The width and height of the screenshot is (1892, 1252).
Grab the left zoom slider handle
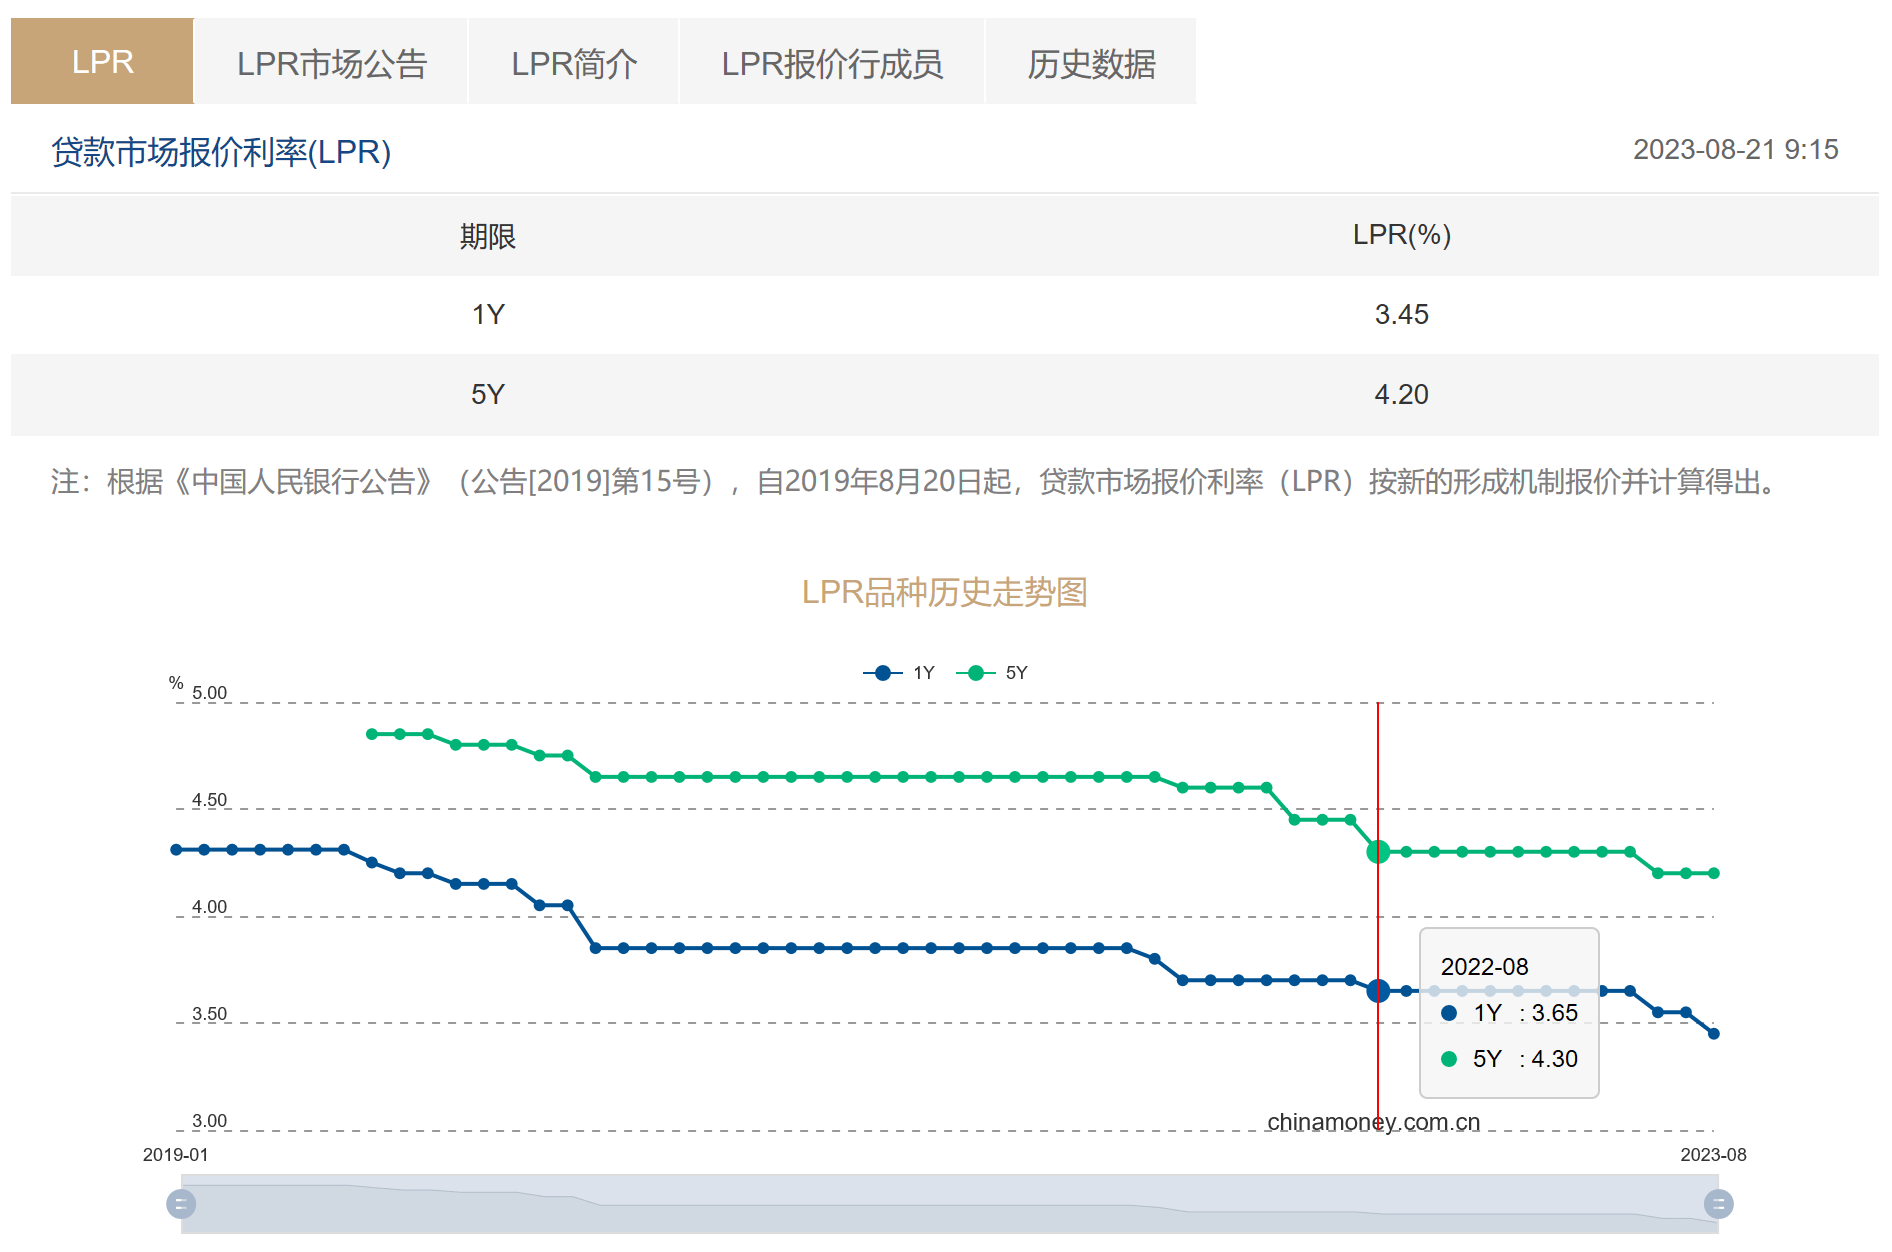point(181,1204)
